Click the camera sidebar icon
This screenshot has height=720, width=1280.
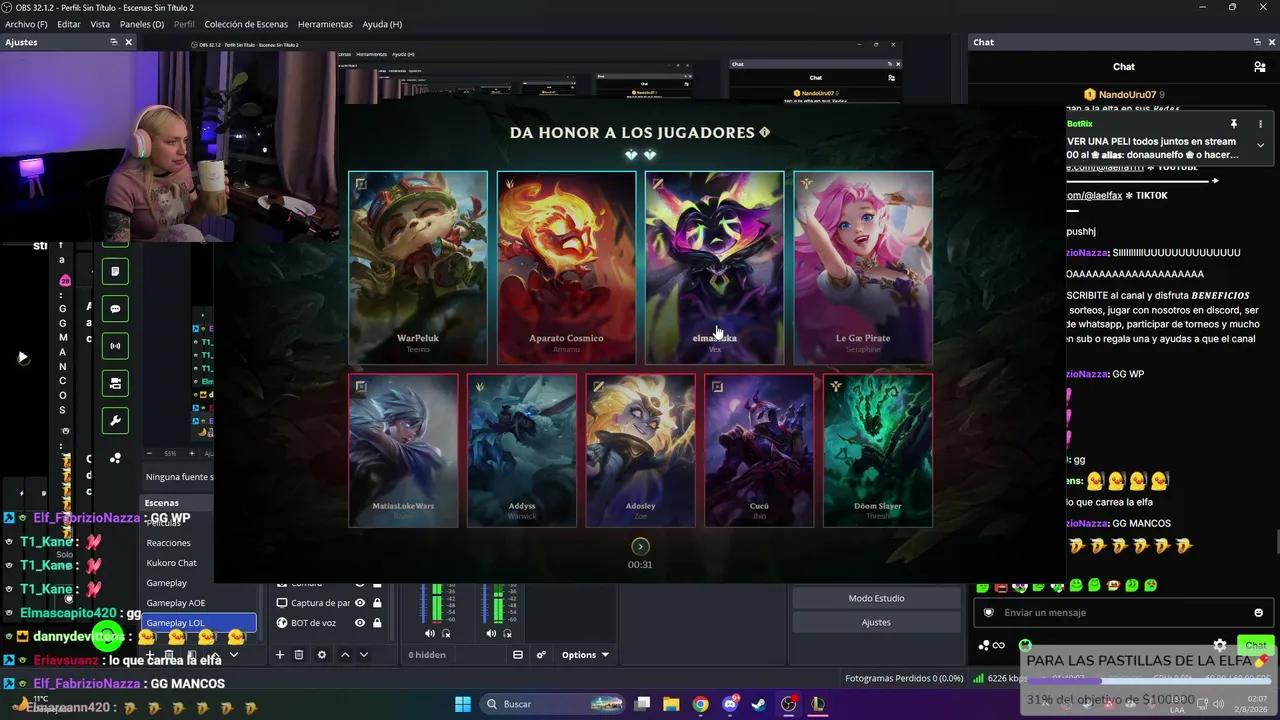coord(115,383)
